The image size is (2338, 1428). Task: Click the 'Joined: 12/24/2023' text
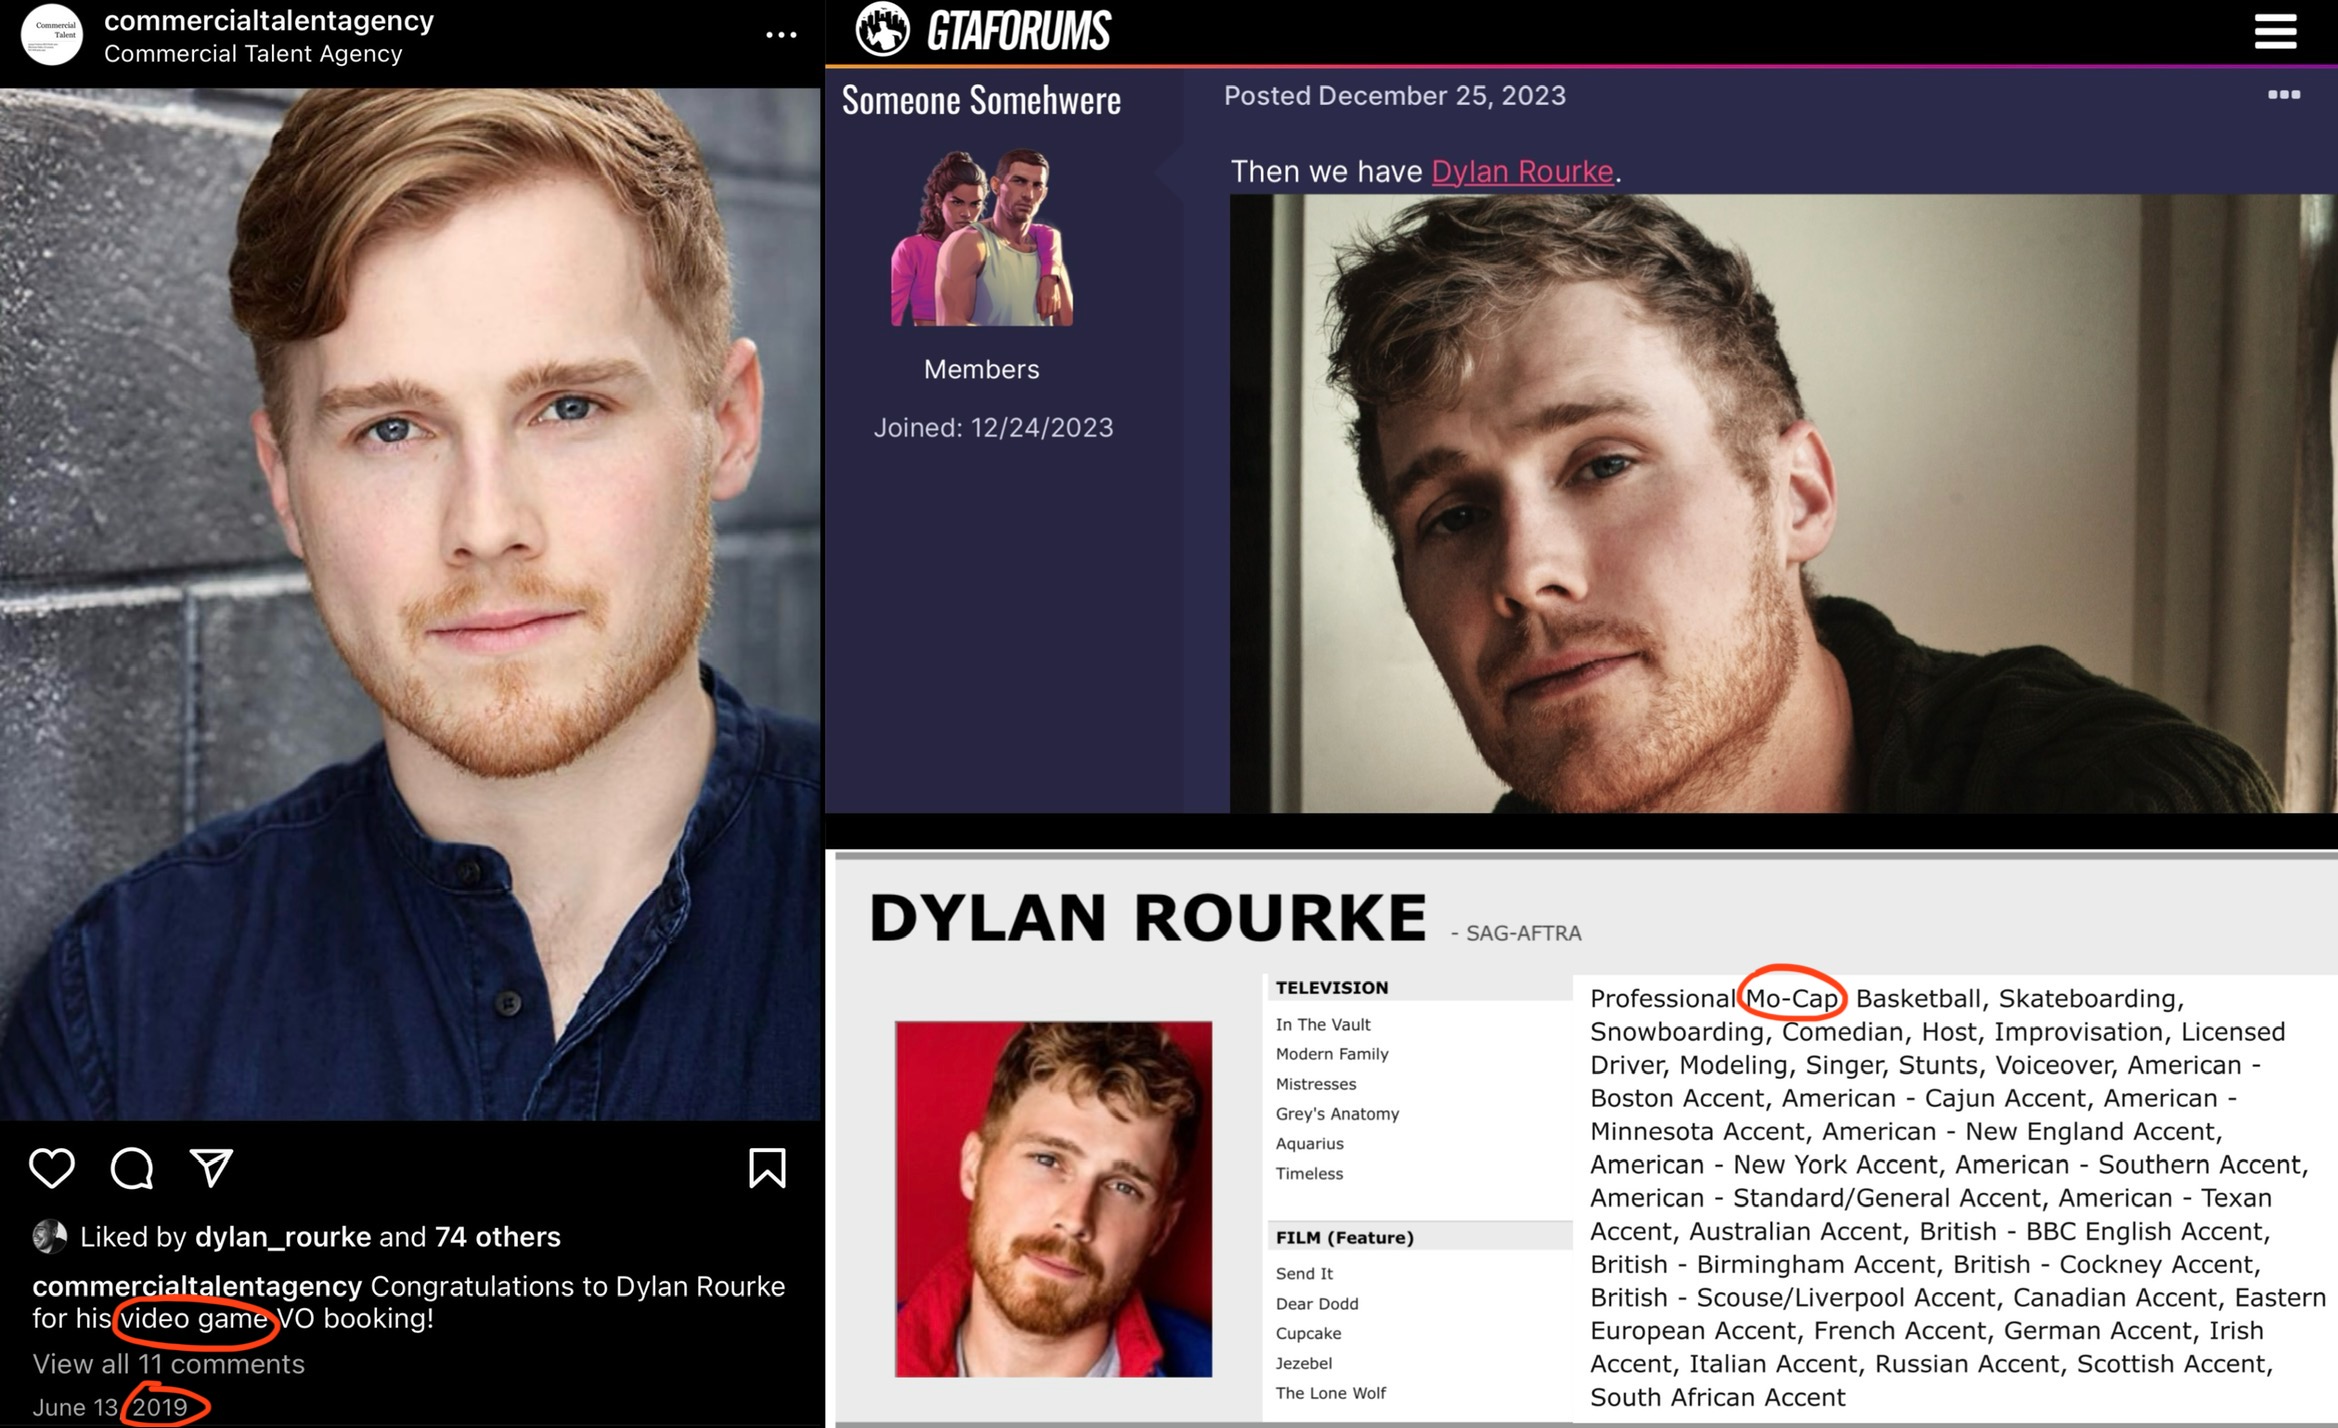click(x=993, y=428)
